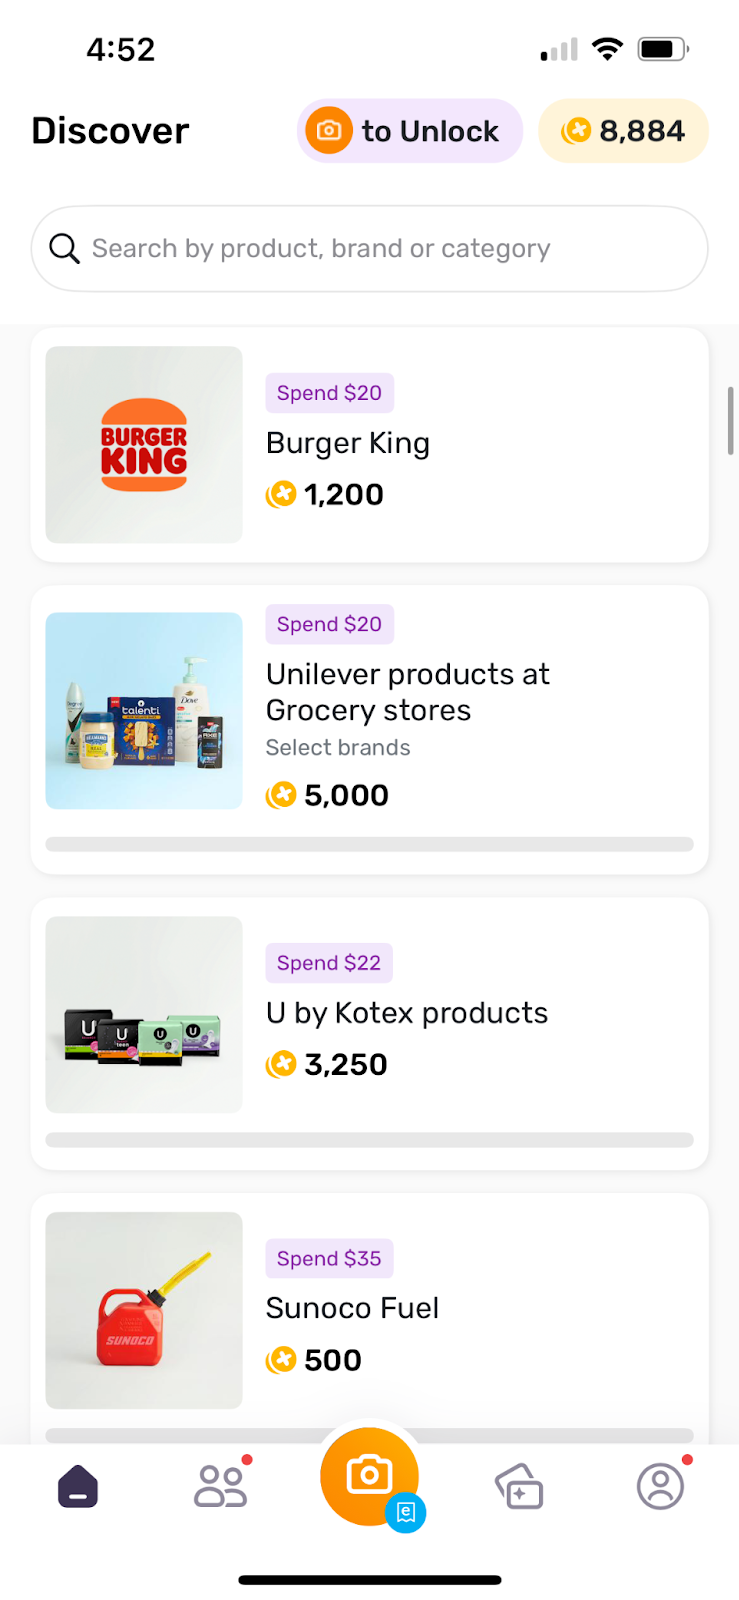Open U by Kotex products offer
The height and width of the screenshot is (1600, 739).
407,1013
